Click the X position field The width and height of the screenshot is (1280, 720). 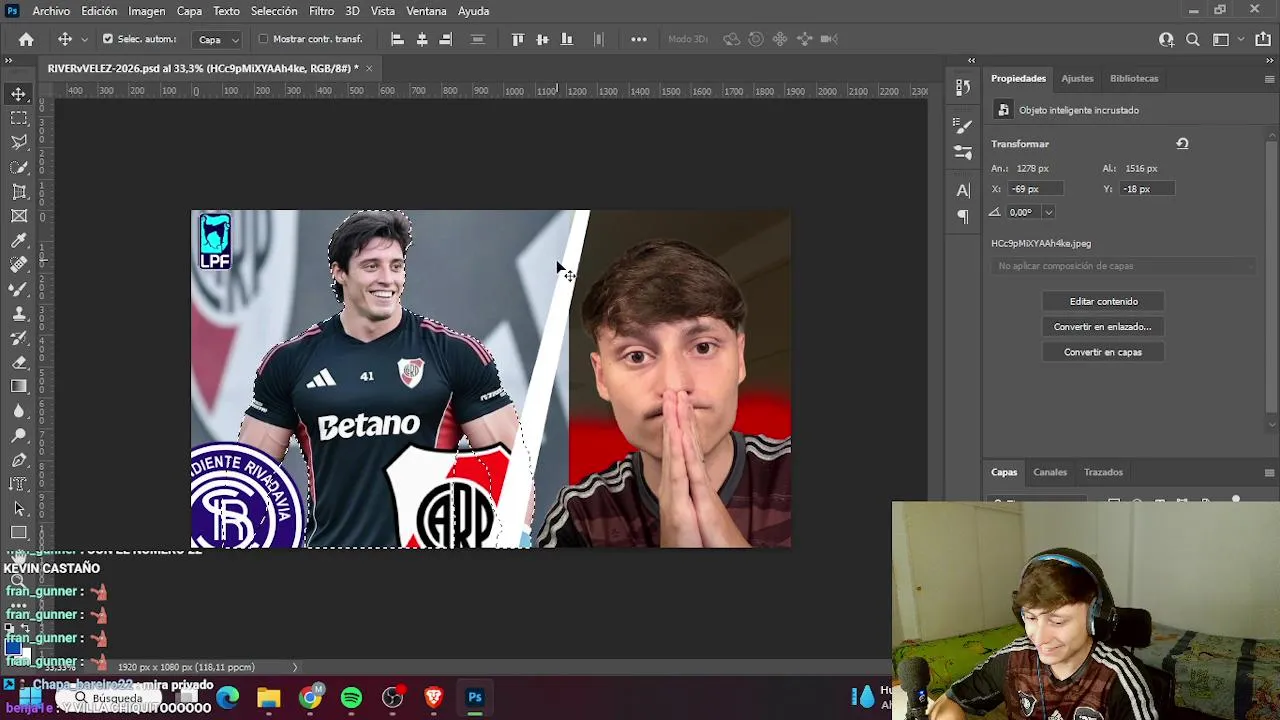point(1034,189)
